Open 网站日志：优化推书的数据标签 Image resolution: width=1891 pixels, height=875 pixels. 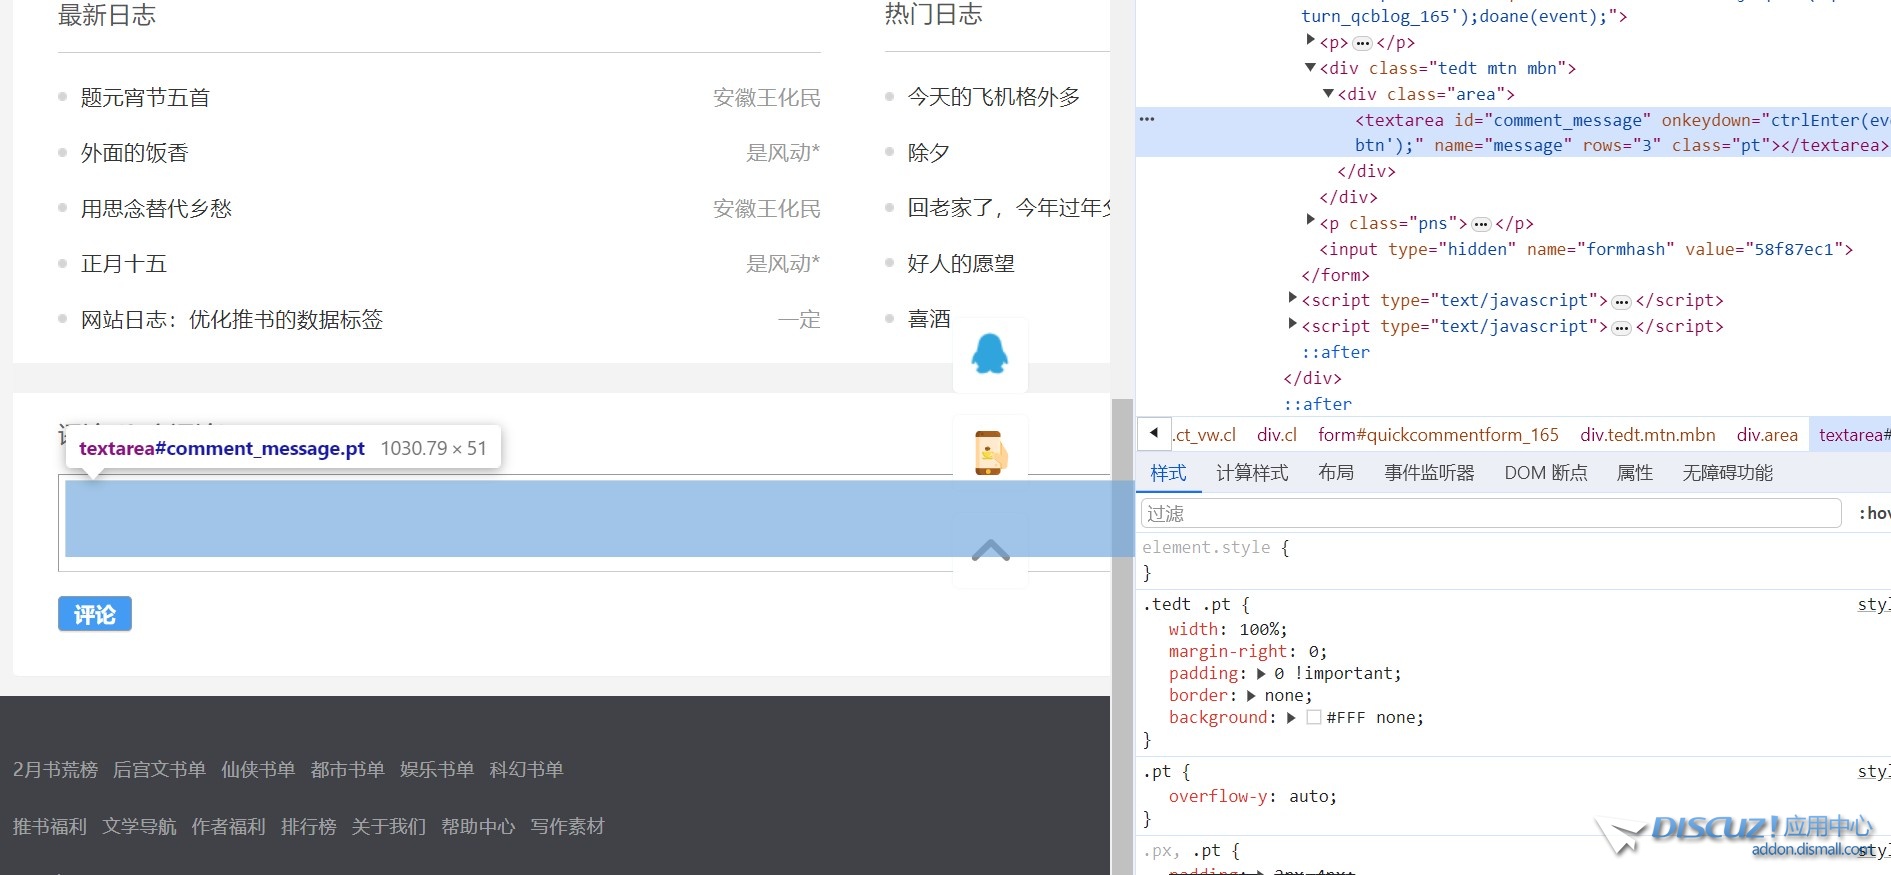(x=232, y=320)
